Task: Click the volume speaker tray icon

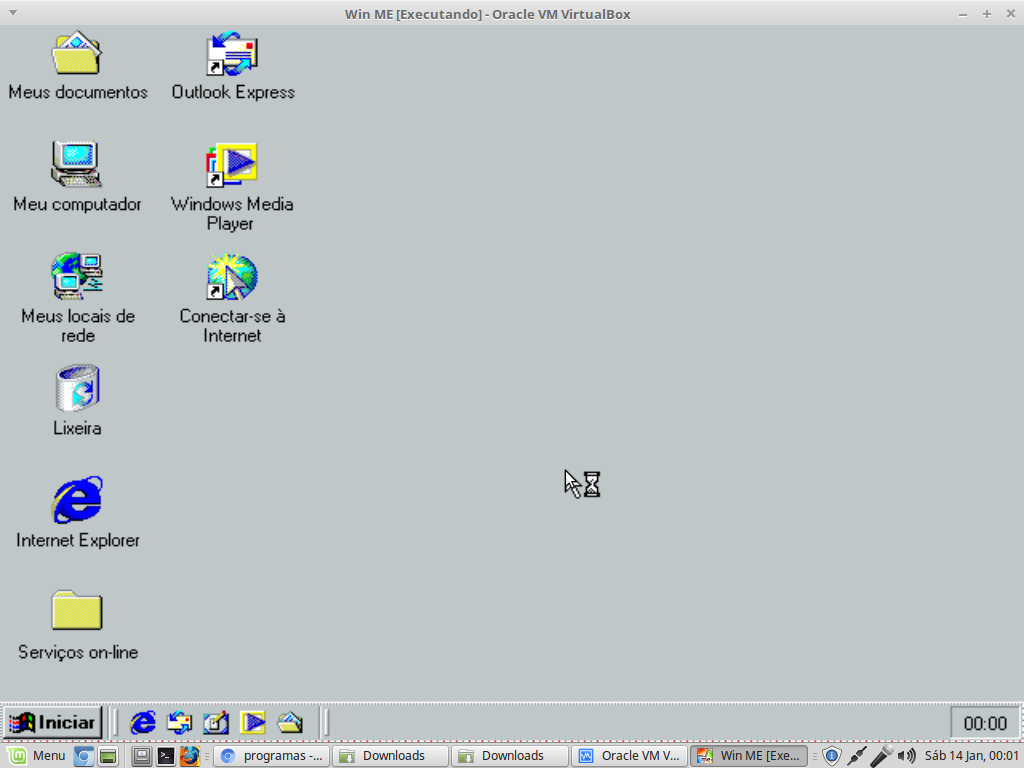Action: tap(906, 756)
